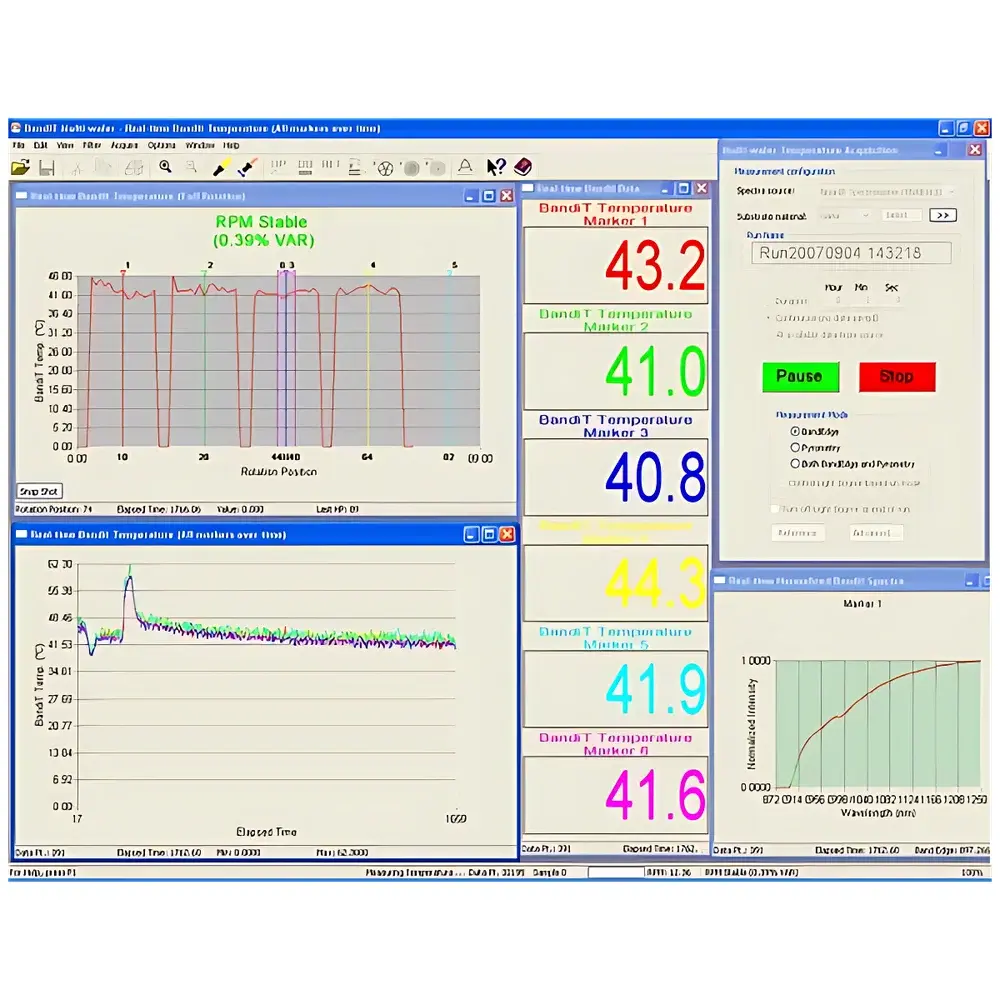Open the Edit menu
Viewport: 1000px width, 1000px height.
tap(41, 145)
